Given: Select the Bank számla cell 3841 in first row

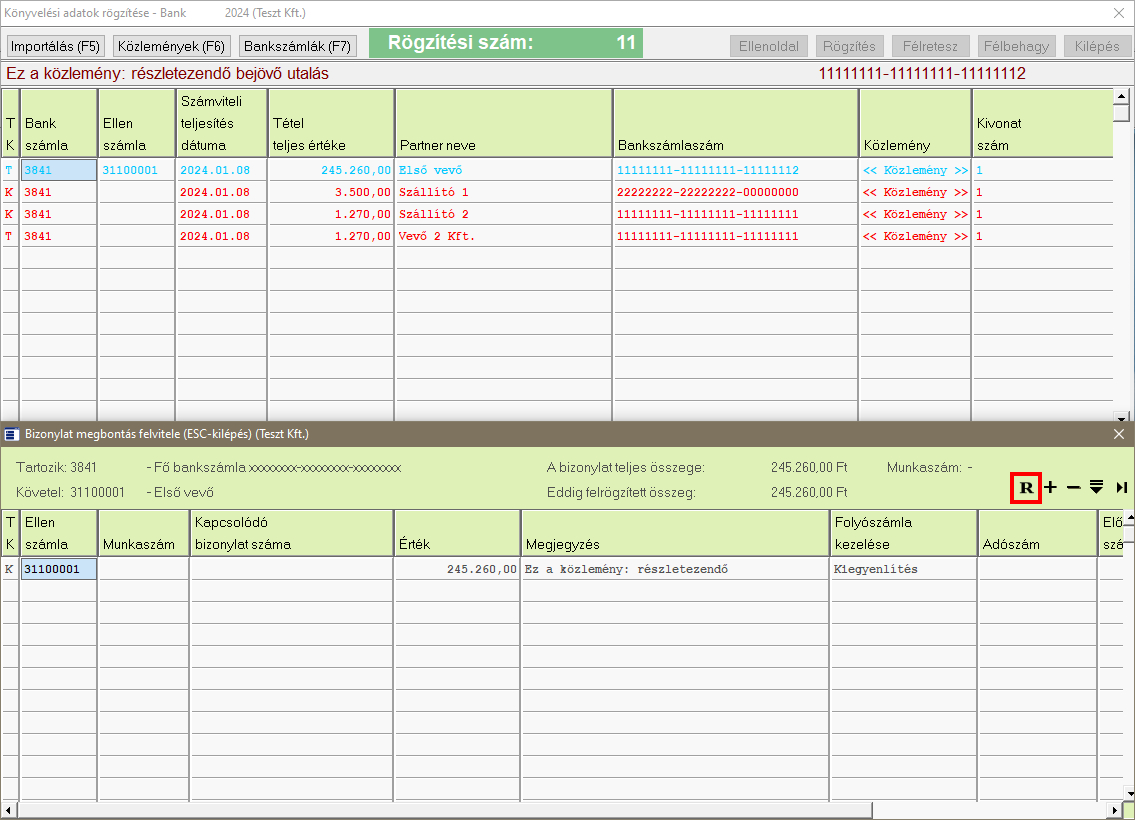Looking at the screenshot, I should tap(59, 170).
